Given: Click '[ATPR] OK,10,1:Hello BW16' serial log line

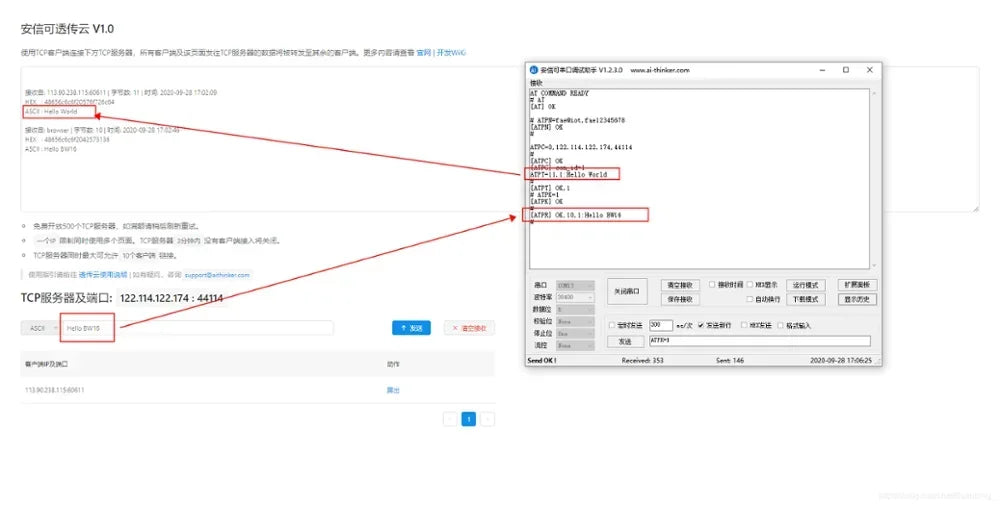Looking at the screenshot, I should (575, 216).
